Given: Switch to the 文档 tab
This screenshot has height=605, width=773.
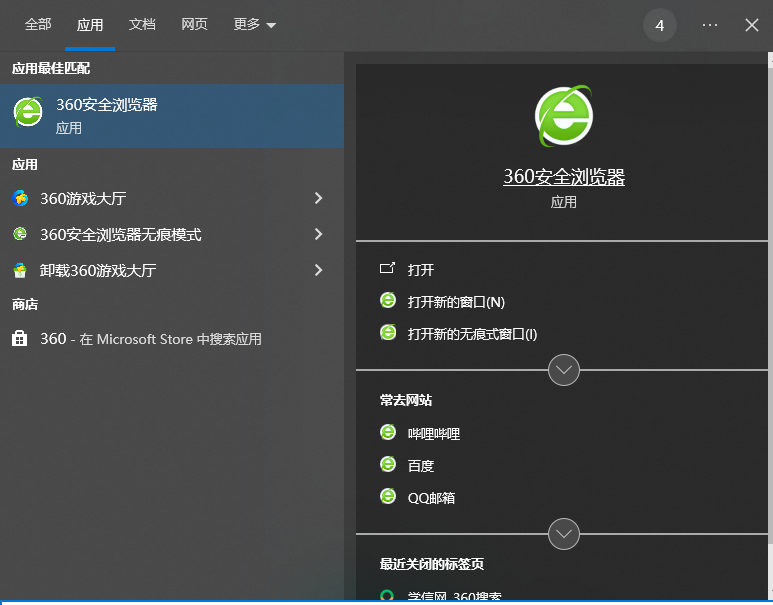Looking at the screenshot, I should pos(142,24).
